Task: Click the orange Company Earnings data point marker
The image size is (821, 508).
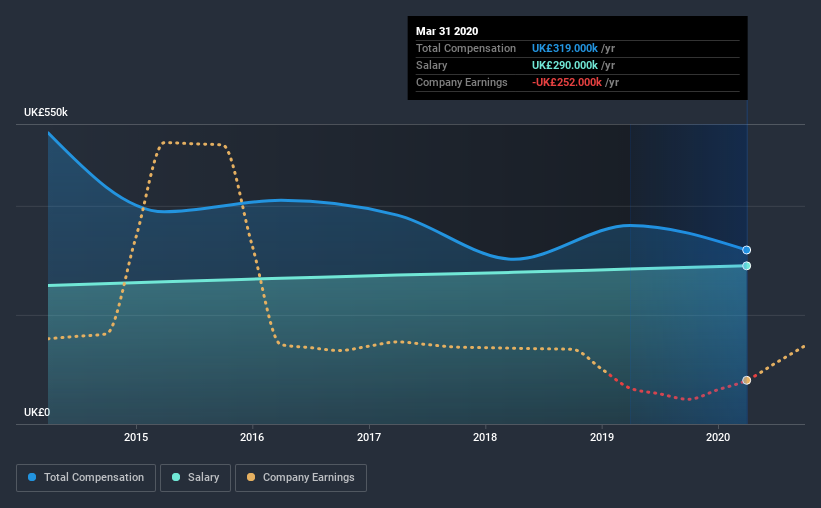Action: click(x=747, y=380)
